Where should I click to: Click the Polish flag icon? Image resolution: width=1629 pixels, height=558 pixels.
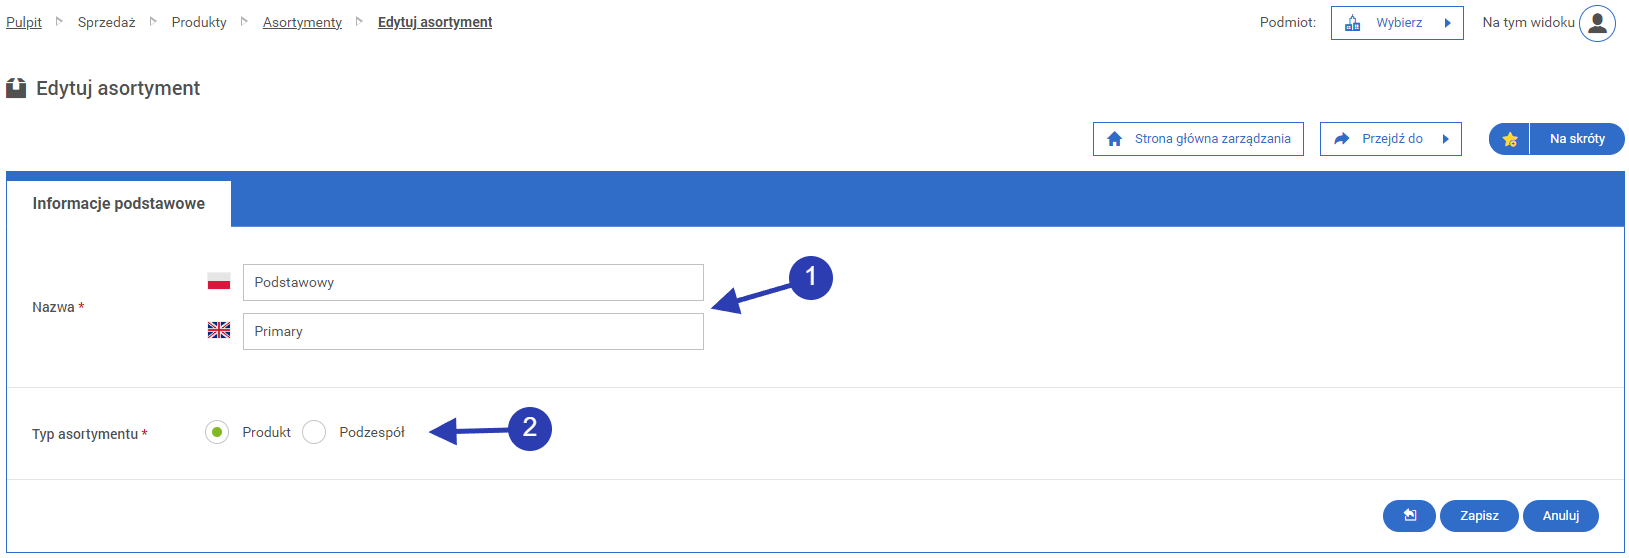219,282
